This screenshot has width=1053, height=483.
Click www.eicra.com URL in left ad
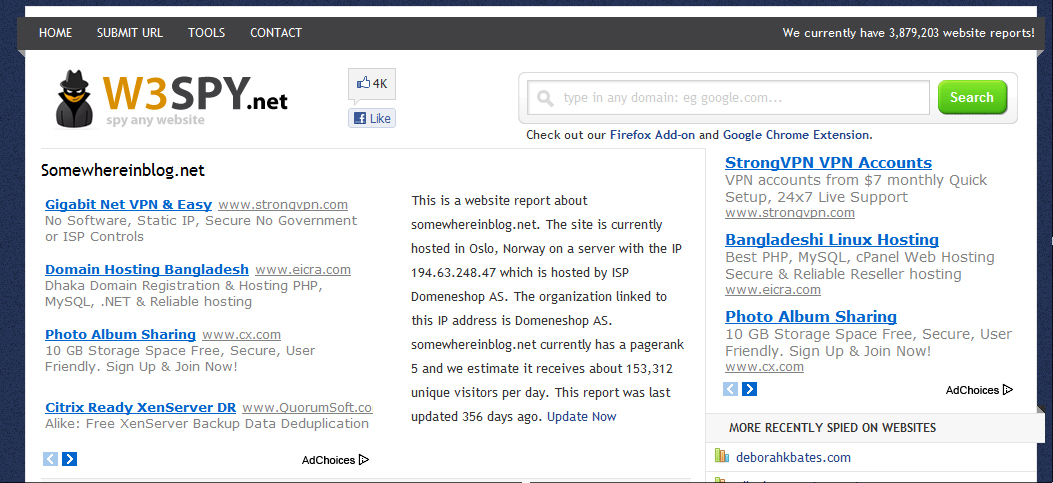303,270
